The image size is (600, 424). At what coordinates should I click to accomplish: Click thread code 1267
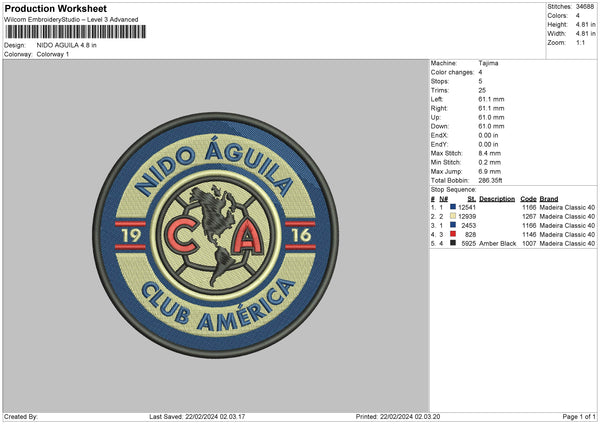(x=529, y=217)
